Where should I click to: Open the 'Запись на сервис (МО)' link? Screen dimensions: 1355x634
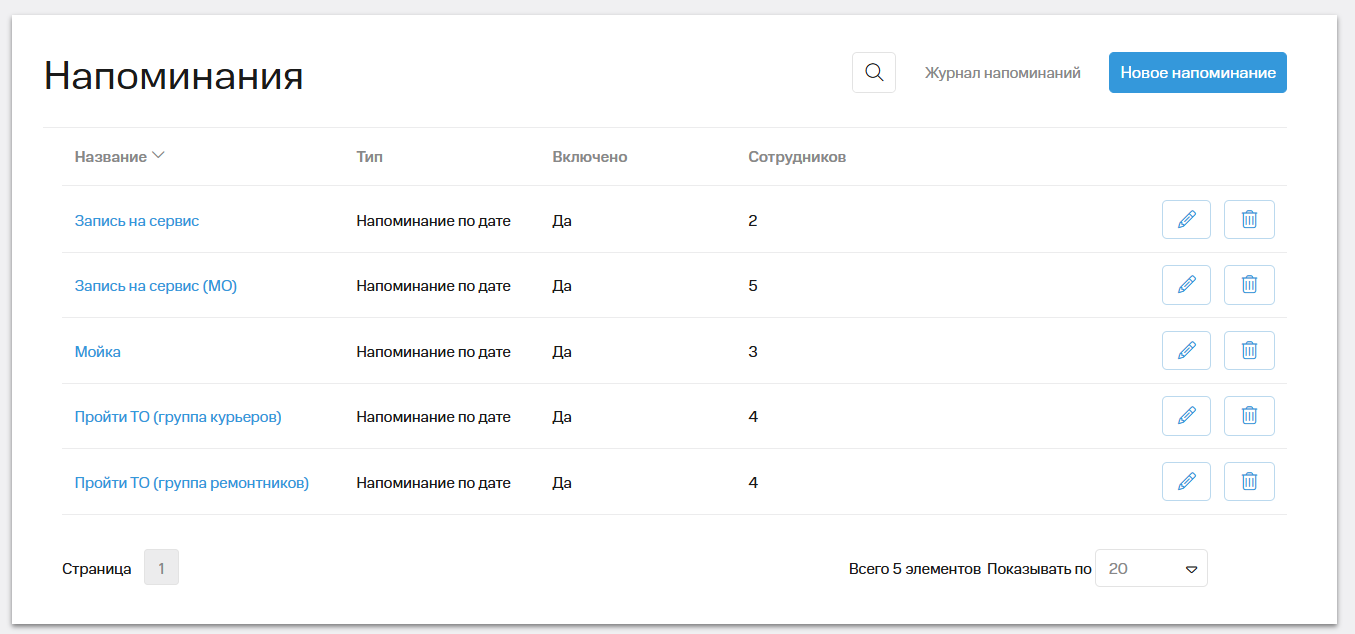point(156,286)
